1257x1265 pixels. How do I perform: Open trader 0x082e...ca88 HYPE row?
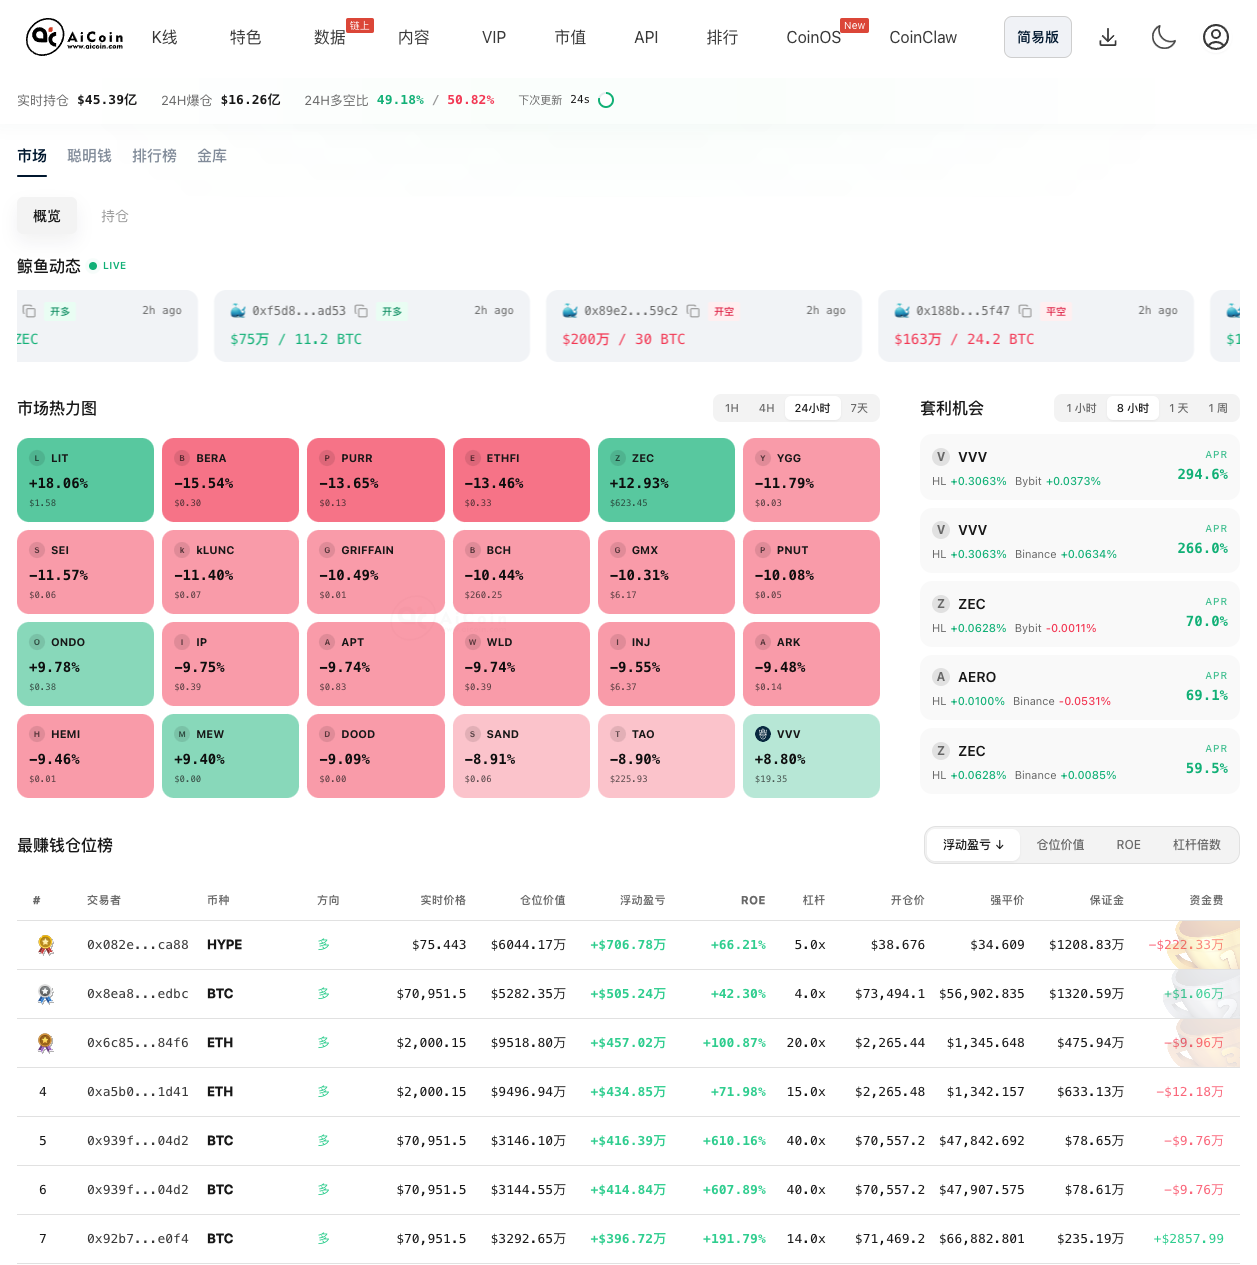tap(628, 945)
